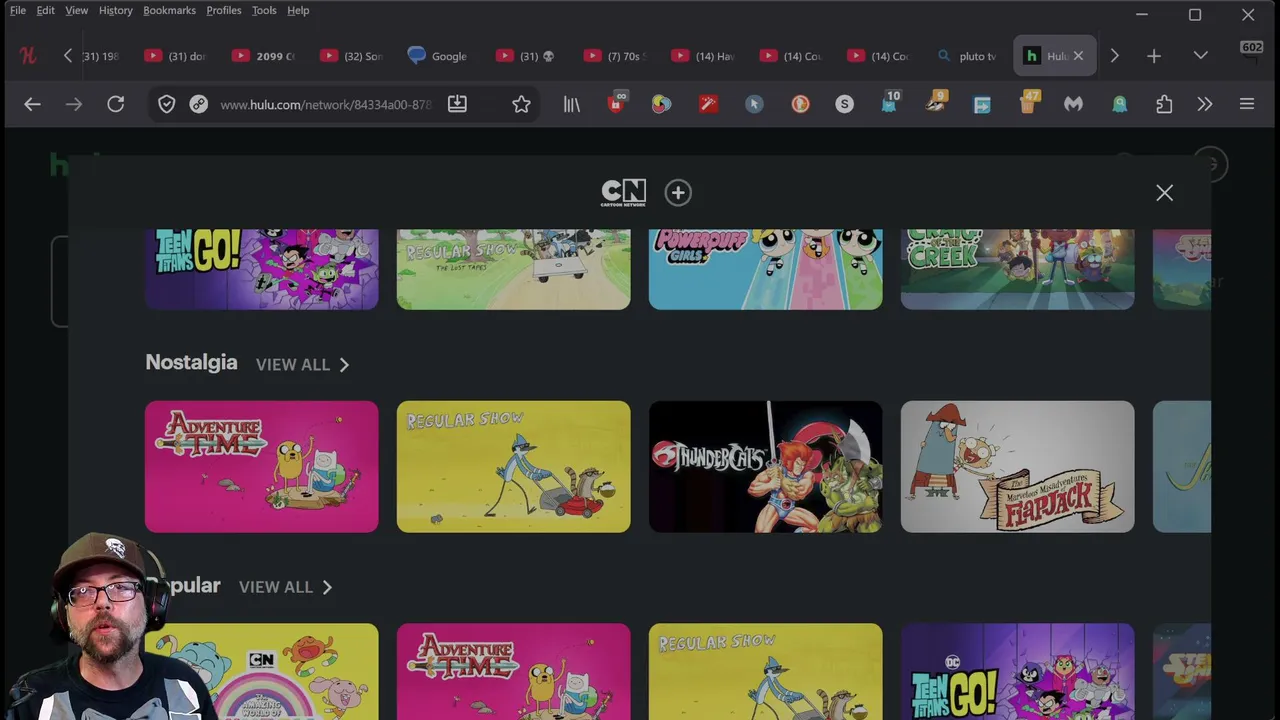Screen dimensions: 1280x720
Task: Reload the current Hulu page
Action: (116, 104)
